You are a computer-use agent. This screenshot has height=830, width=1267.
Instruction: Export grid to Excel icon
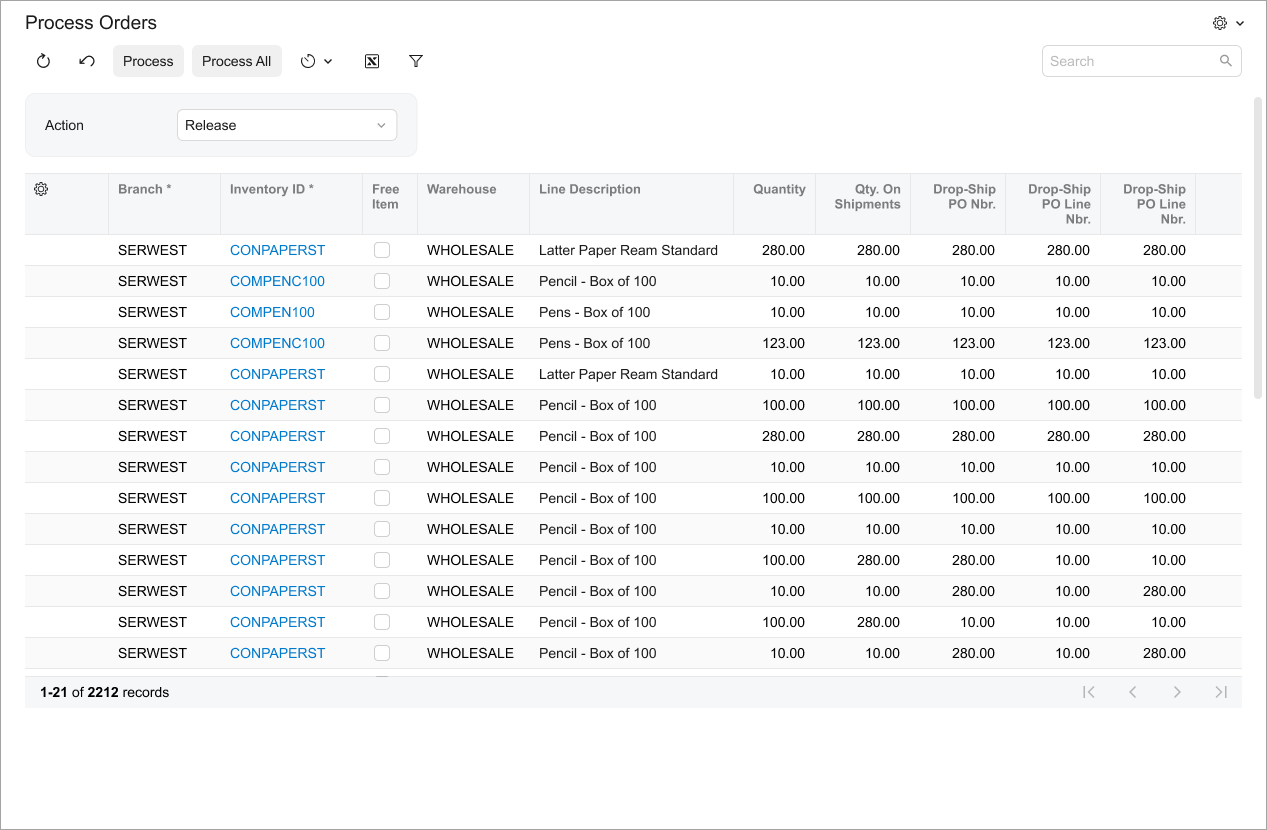point(372,61)
